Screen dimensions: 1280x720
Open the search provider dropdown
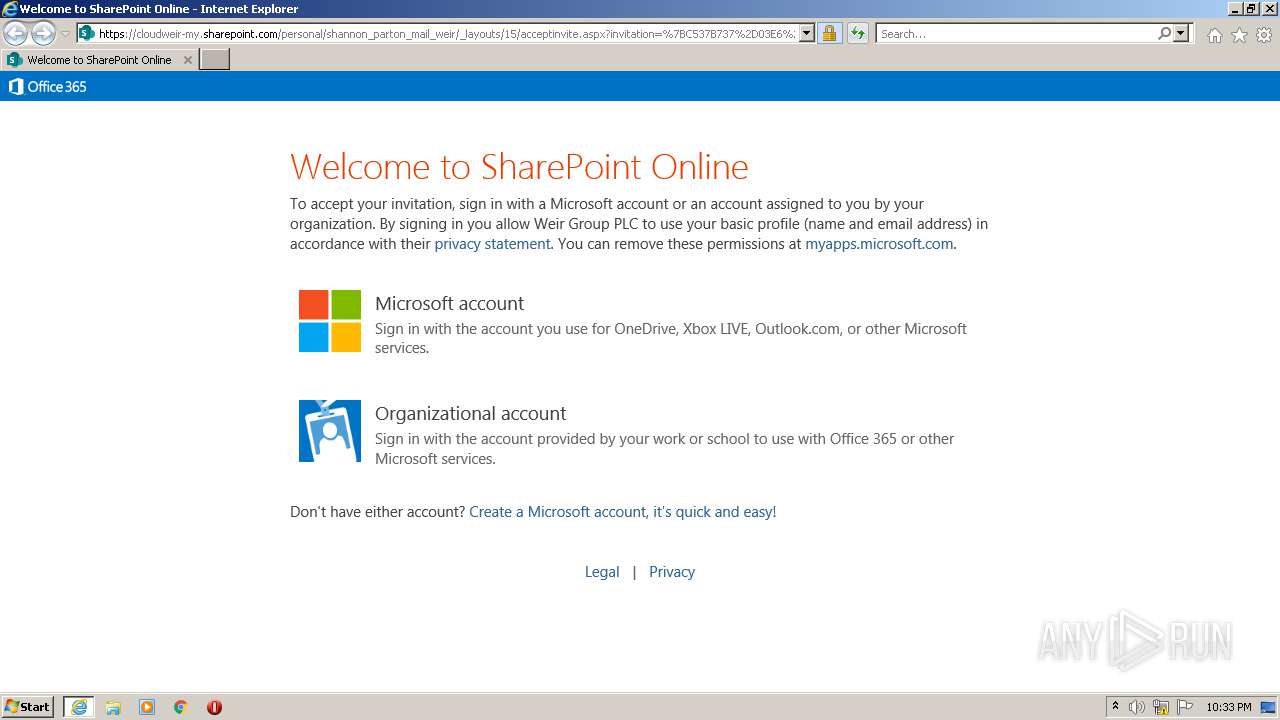(x=1182, y=33)
